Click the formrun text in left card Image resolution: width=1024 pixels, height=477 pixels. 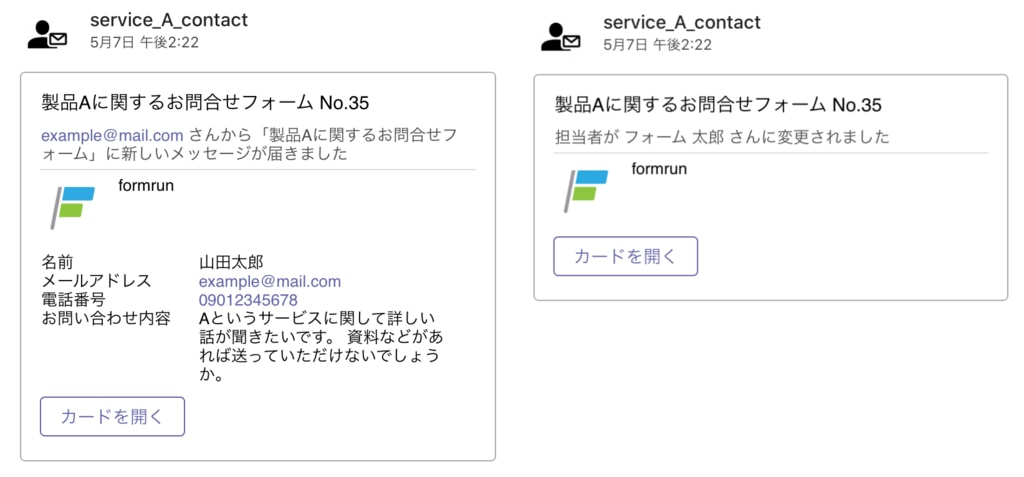pos(145,184)
